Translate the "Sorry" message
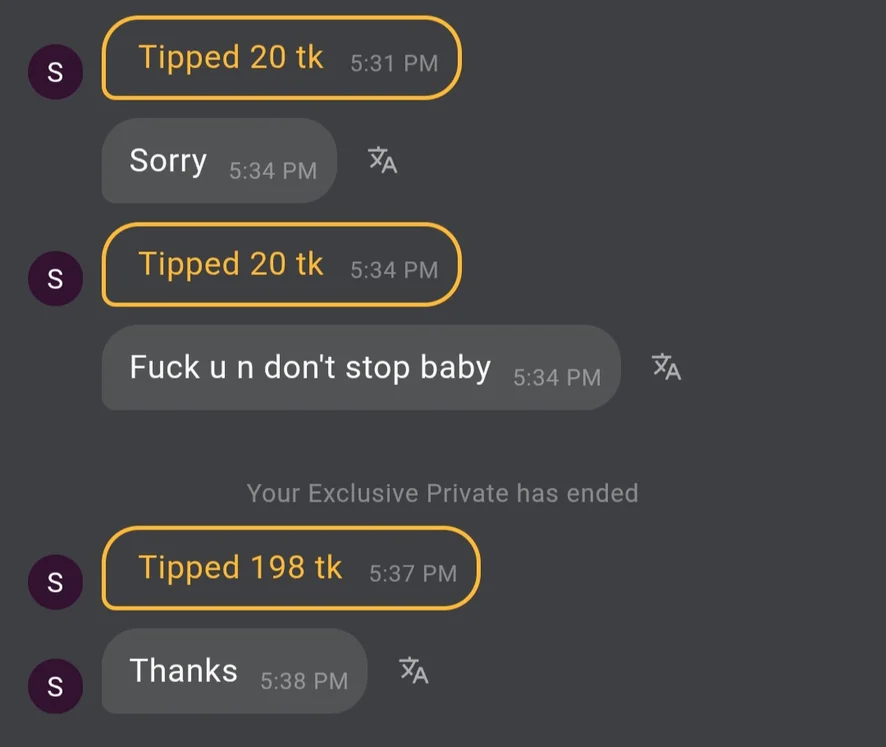Screen dimensions: 886x747 [x=382, y=160]
